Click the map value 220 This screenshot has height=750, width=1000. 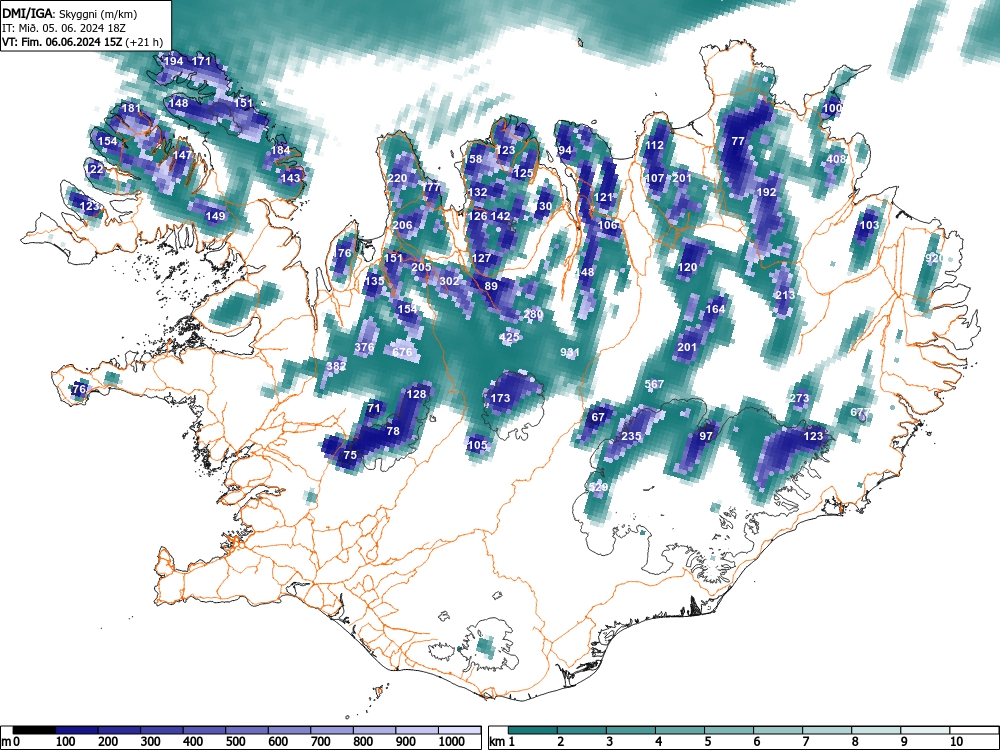[x=397, y=178]
